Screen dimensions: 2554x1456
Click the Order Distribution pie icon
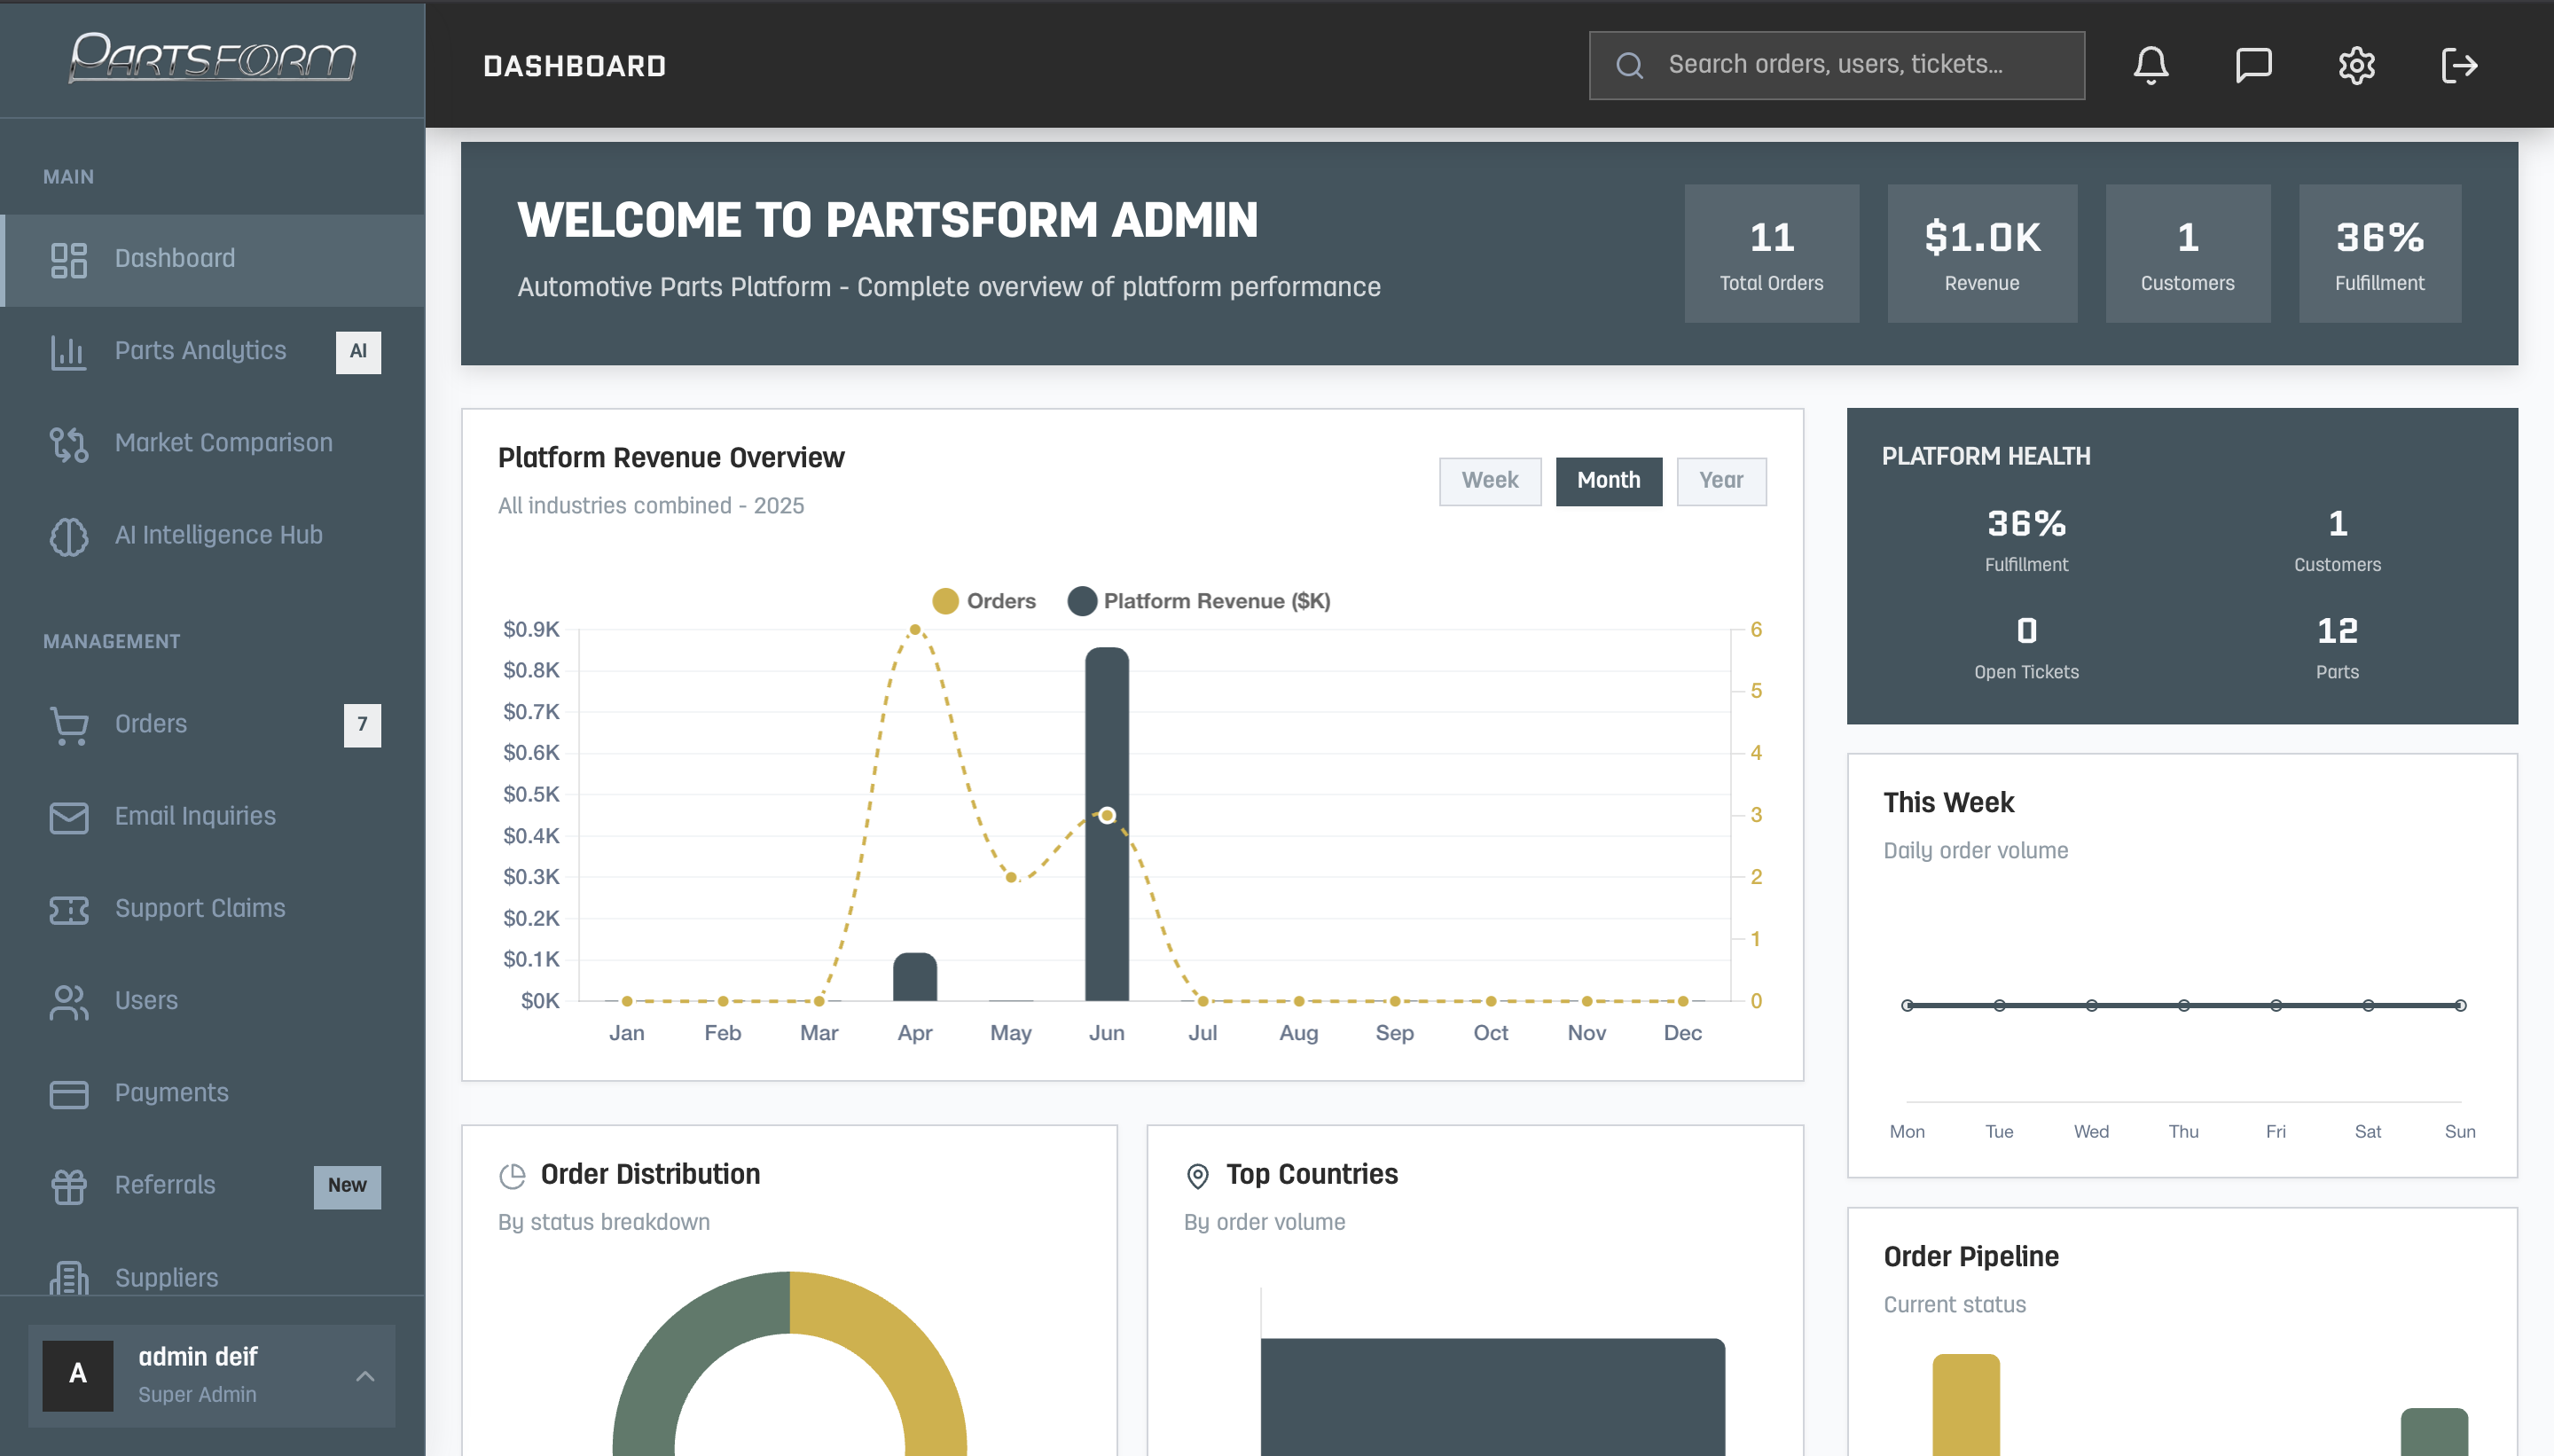tap(512, 1175)
